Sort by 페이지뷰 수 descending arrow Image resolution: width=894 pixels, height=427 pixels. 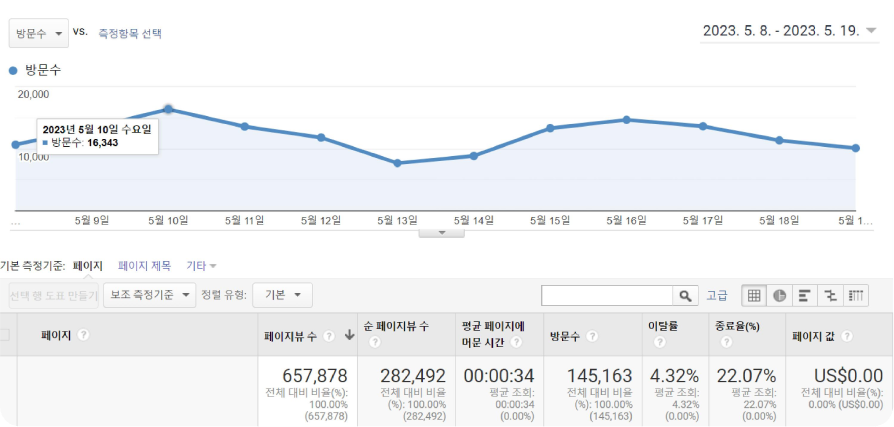[x=349, y=336]
